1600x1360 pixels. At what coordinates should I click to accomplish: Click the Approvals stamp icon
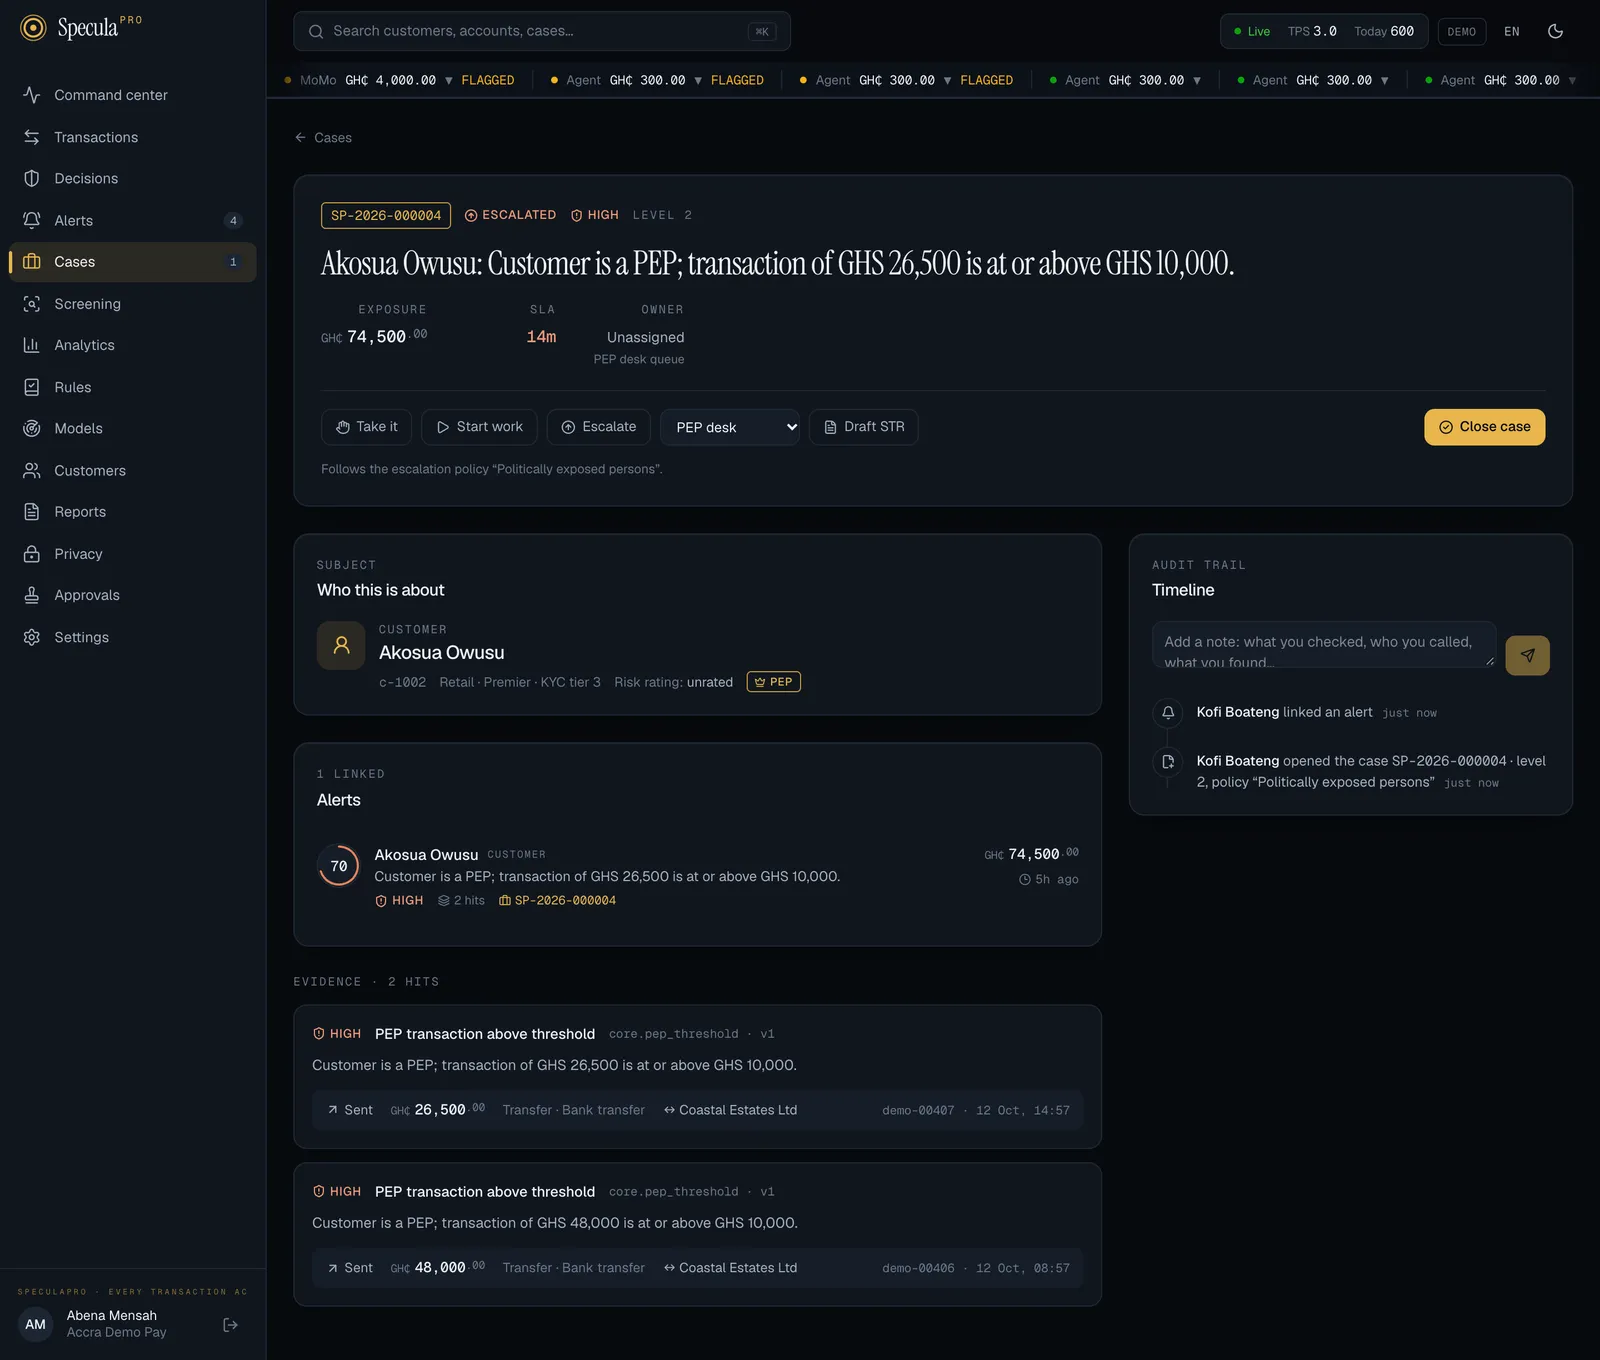pos(32,595)
